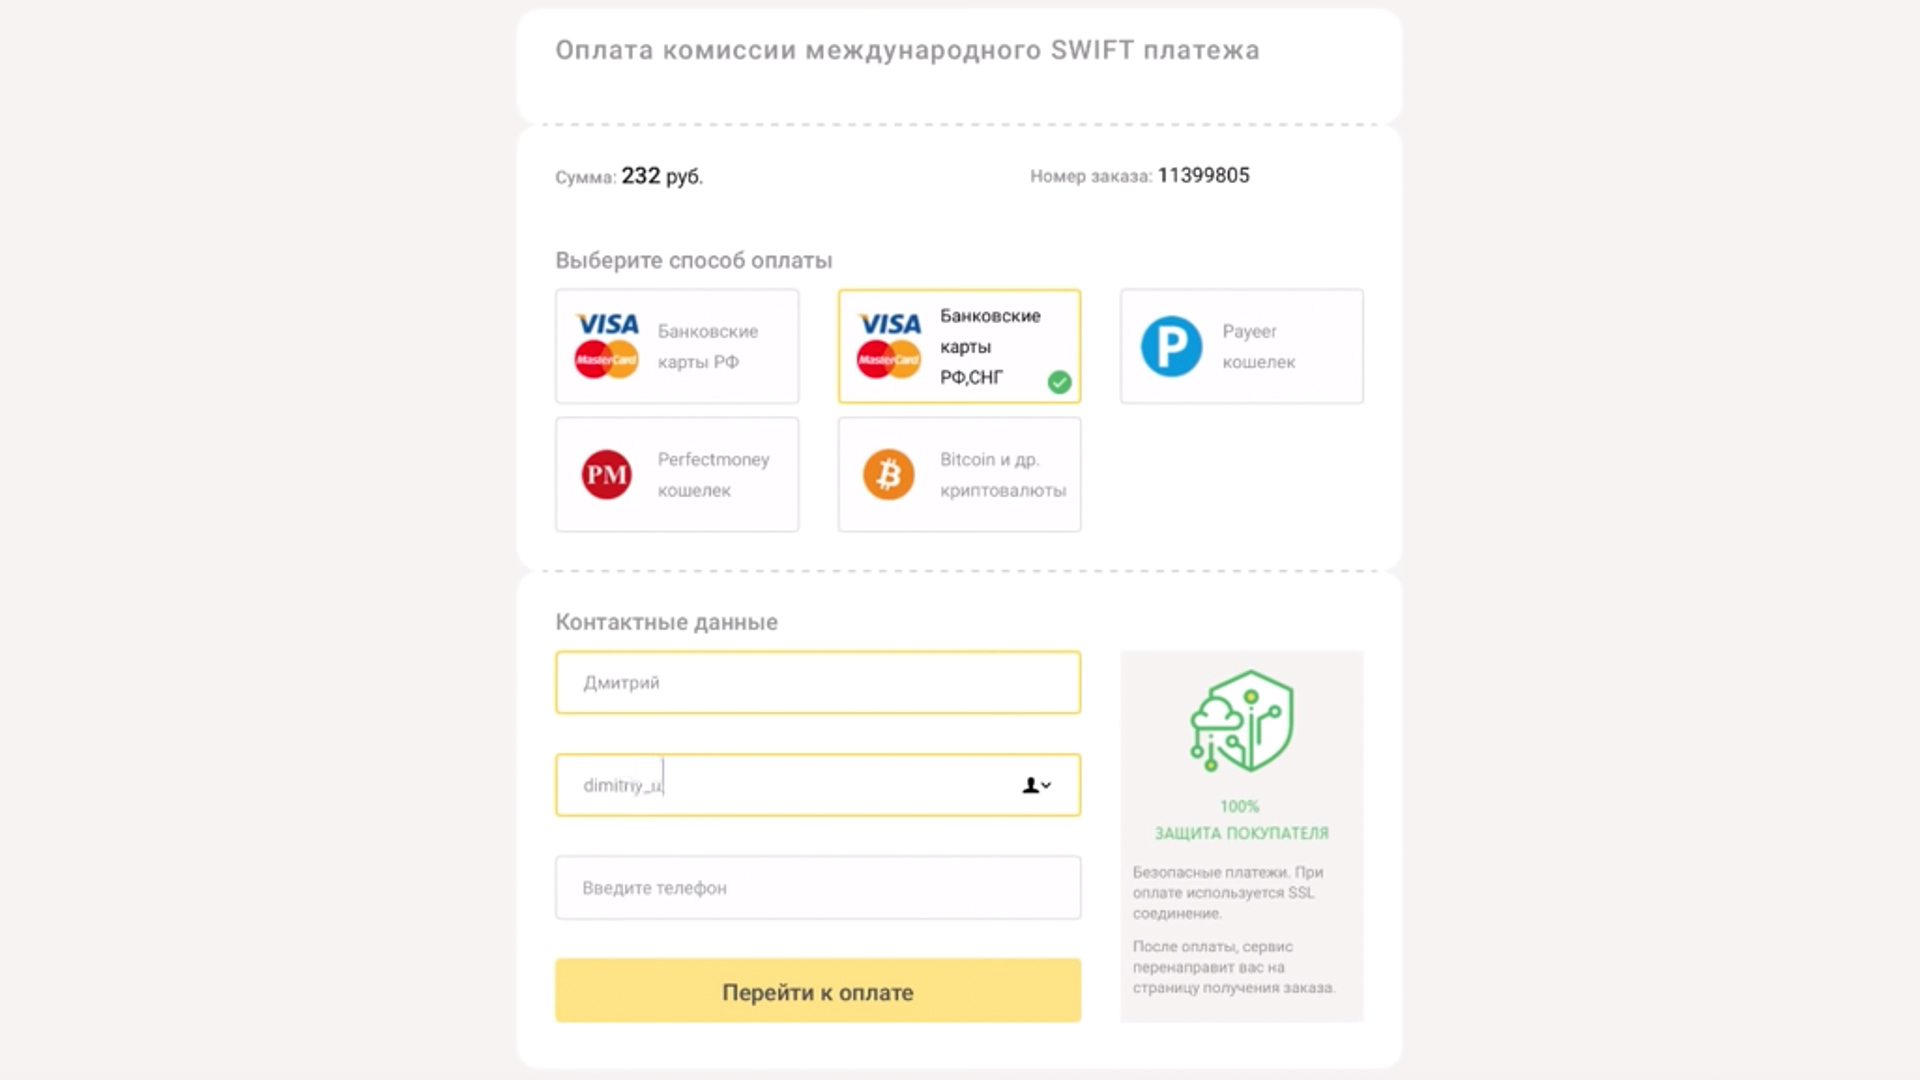Screen dimensions: 1920x1080
Task: Click the name field containing Дмитрий
Action: pyautogui.click(x=818, y=683)
